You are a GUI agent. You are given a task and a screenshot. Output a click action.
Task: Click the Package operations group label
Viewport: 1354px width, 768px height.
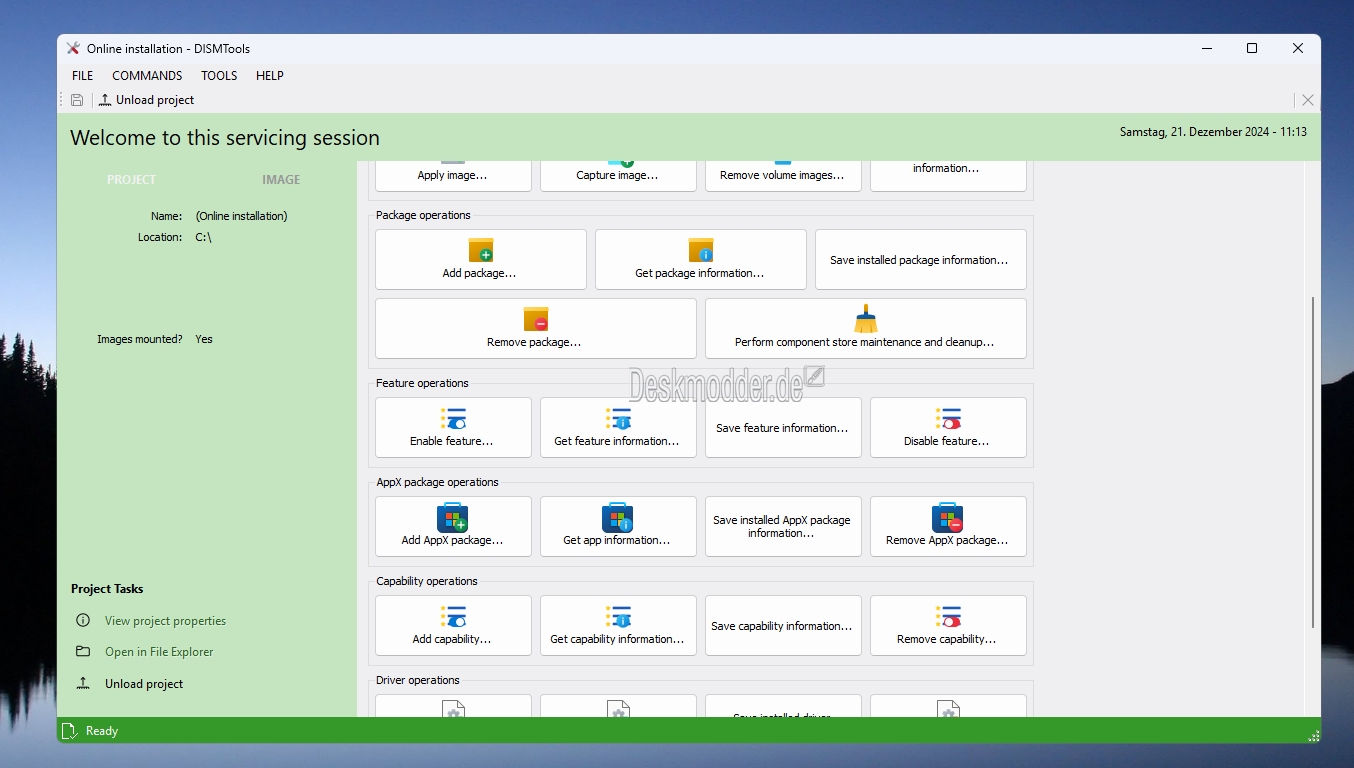pos(423,215)
